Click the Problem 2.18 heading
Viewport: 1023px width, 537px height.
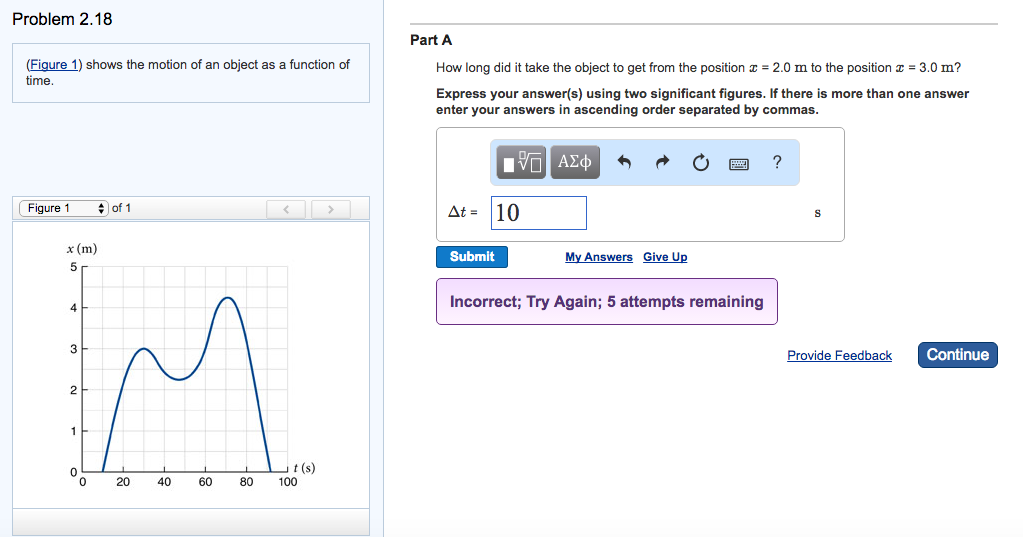click(x=62, y=20)
